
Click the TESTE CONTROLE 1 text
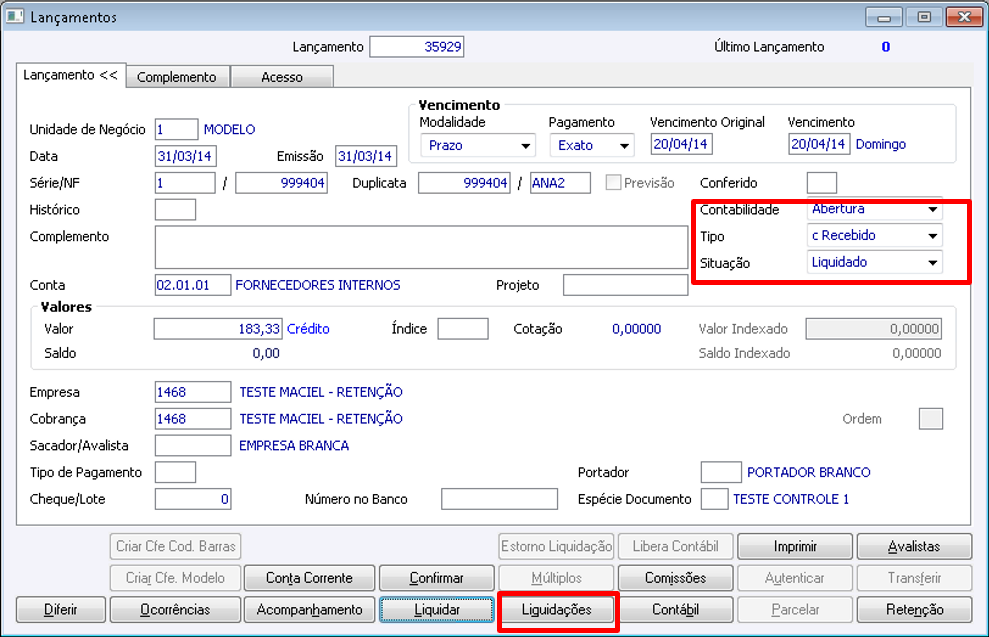[x=791, y=499]
